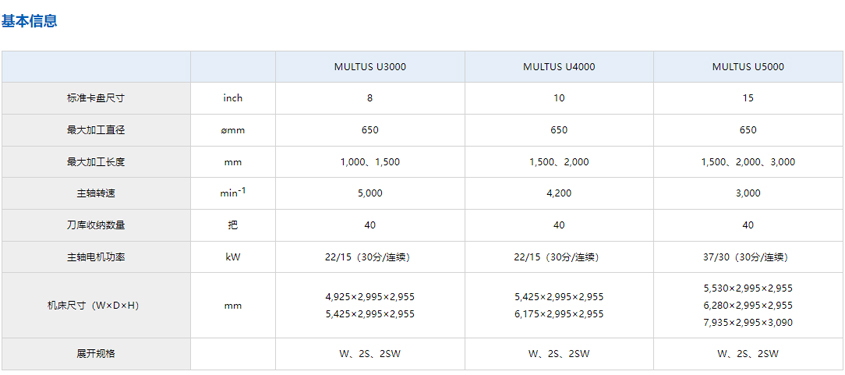Click the kW unit cell
This screenshot has height=375, width=845.
click(x=233, y=257)
